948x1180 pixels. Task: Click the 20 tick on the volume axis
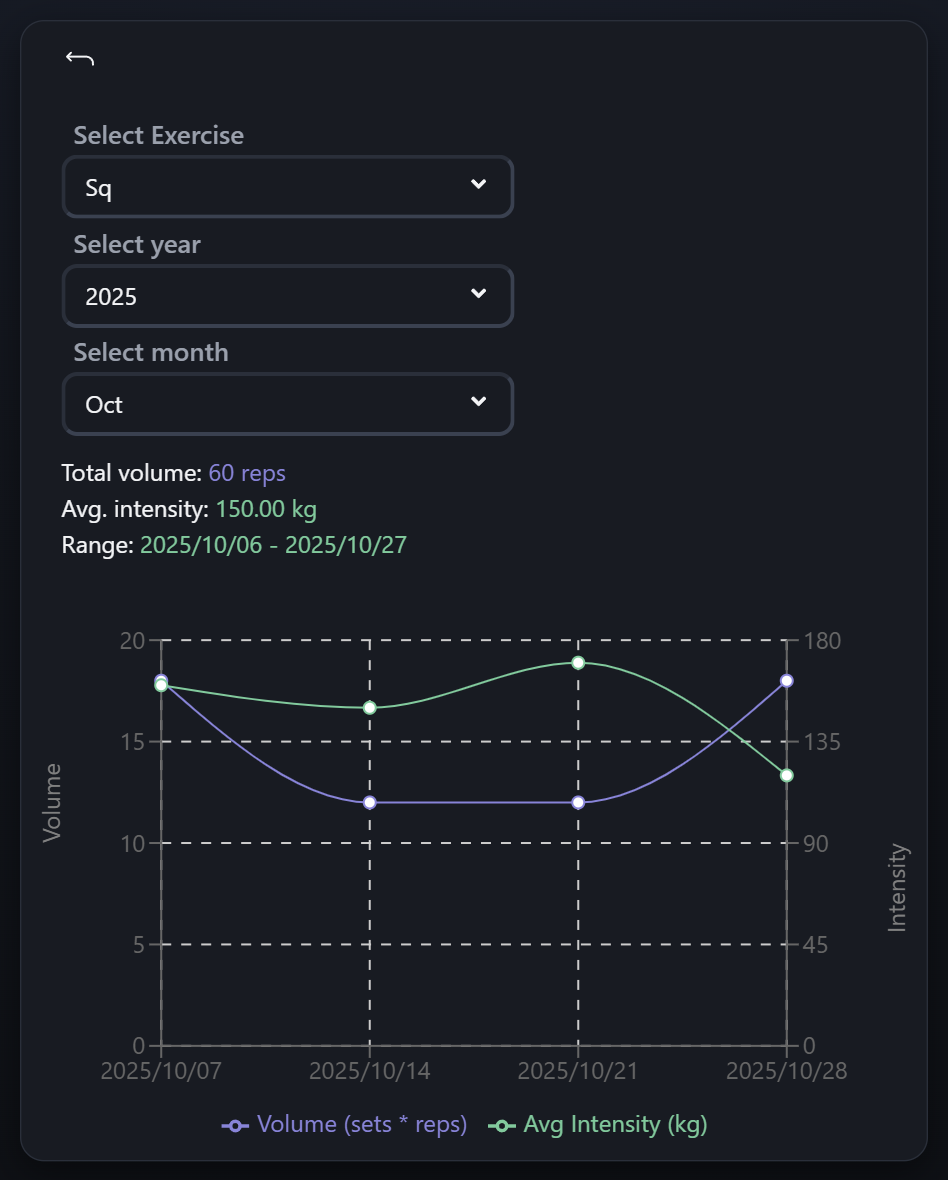[132, 640]
